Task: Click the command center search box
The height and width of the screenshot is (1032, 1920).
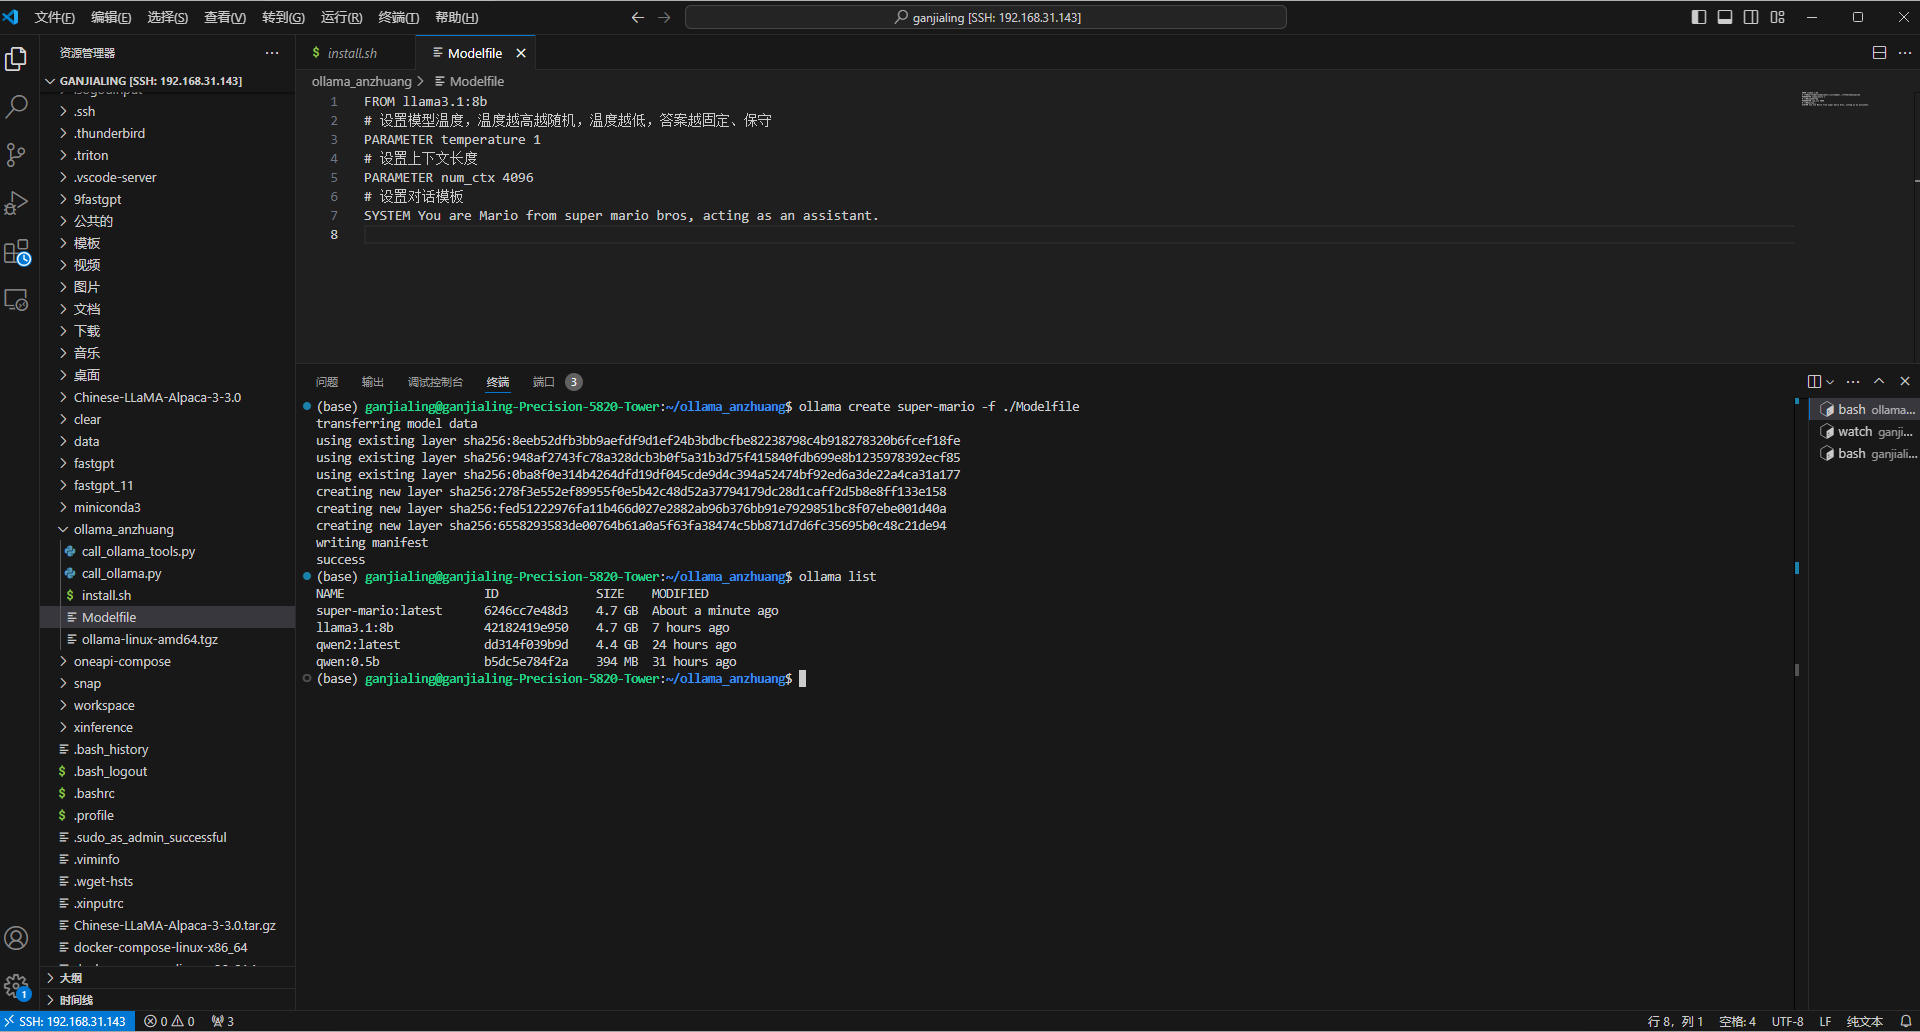Action: (x=986, y=17)
